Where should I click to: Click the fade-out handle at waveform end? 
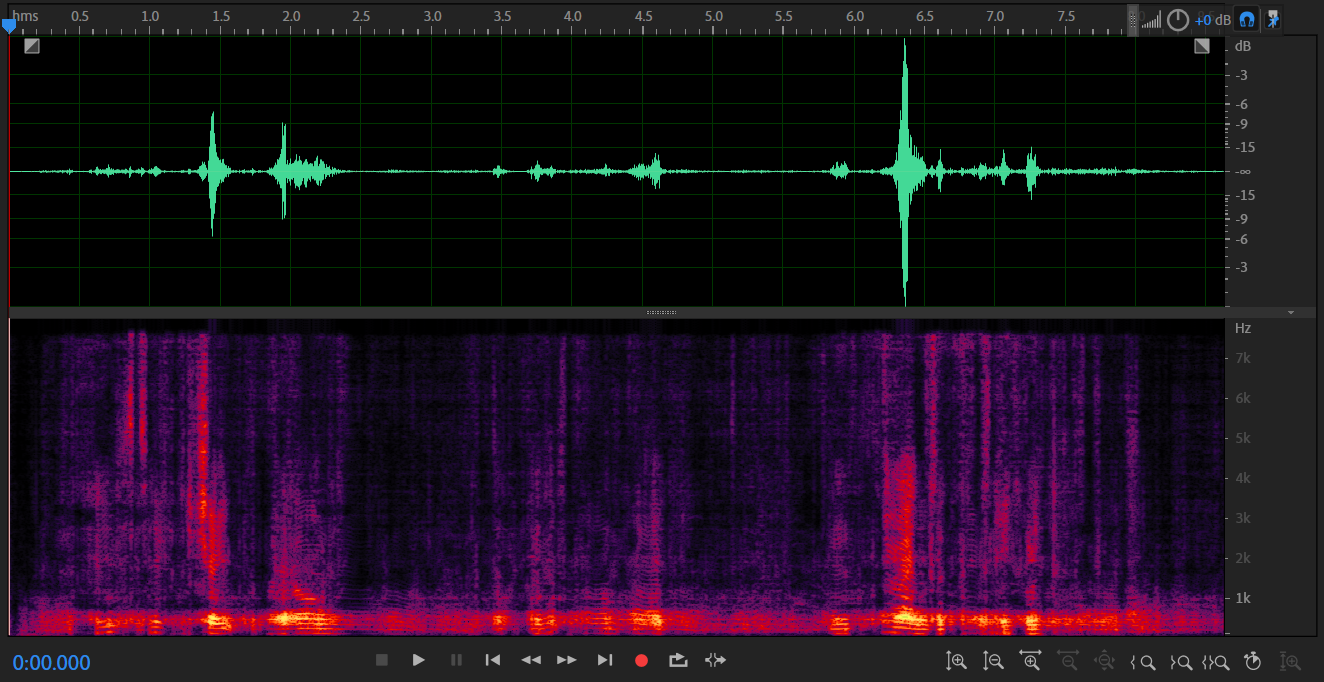coord(1202,46)
